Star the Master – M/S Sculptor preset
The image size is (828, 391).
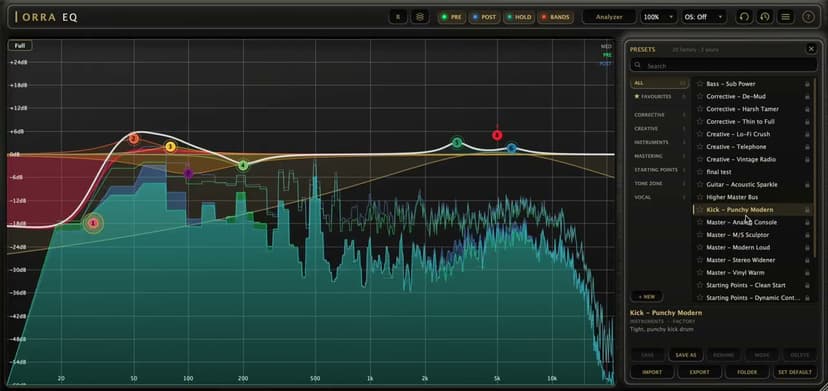[700, 235]
